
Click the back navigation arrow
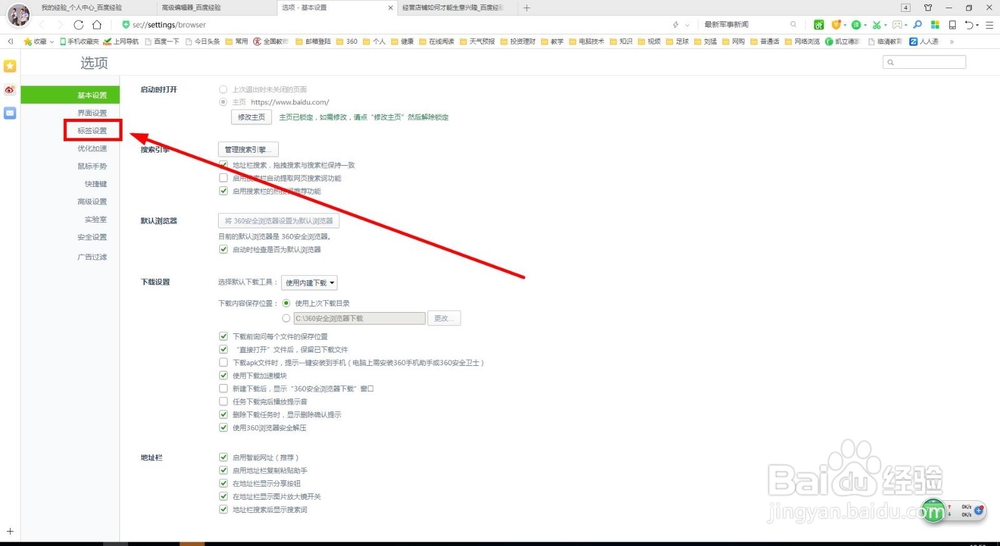[42, 25]
